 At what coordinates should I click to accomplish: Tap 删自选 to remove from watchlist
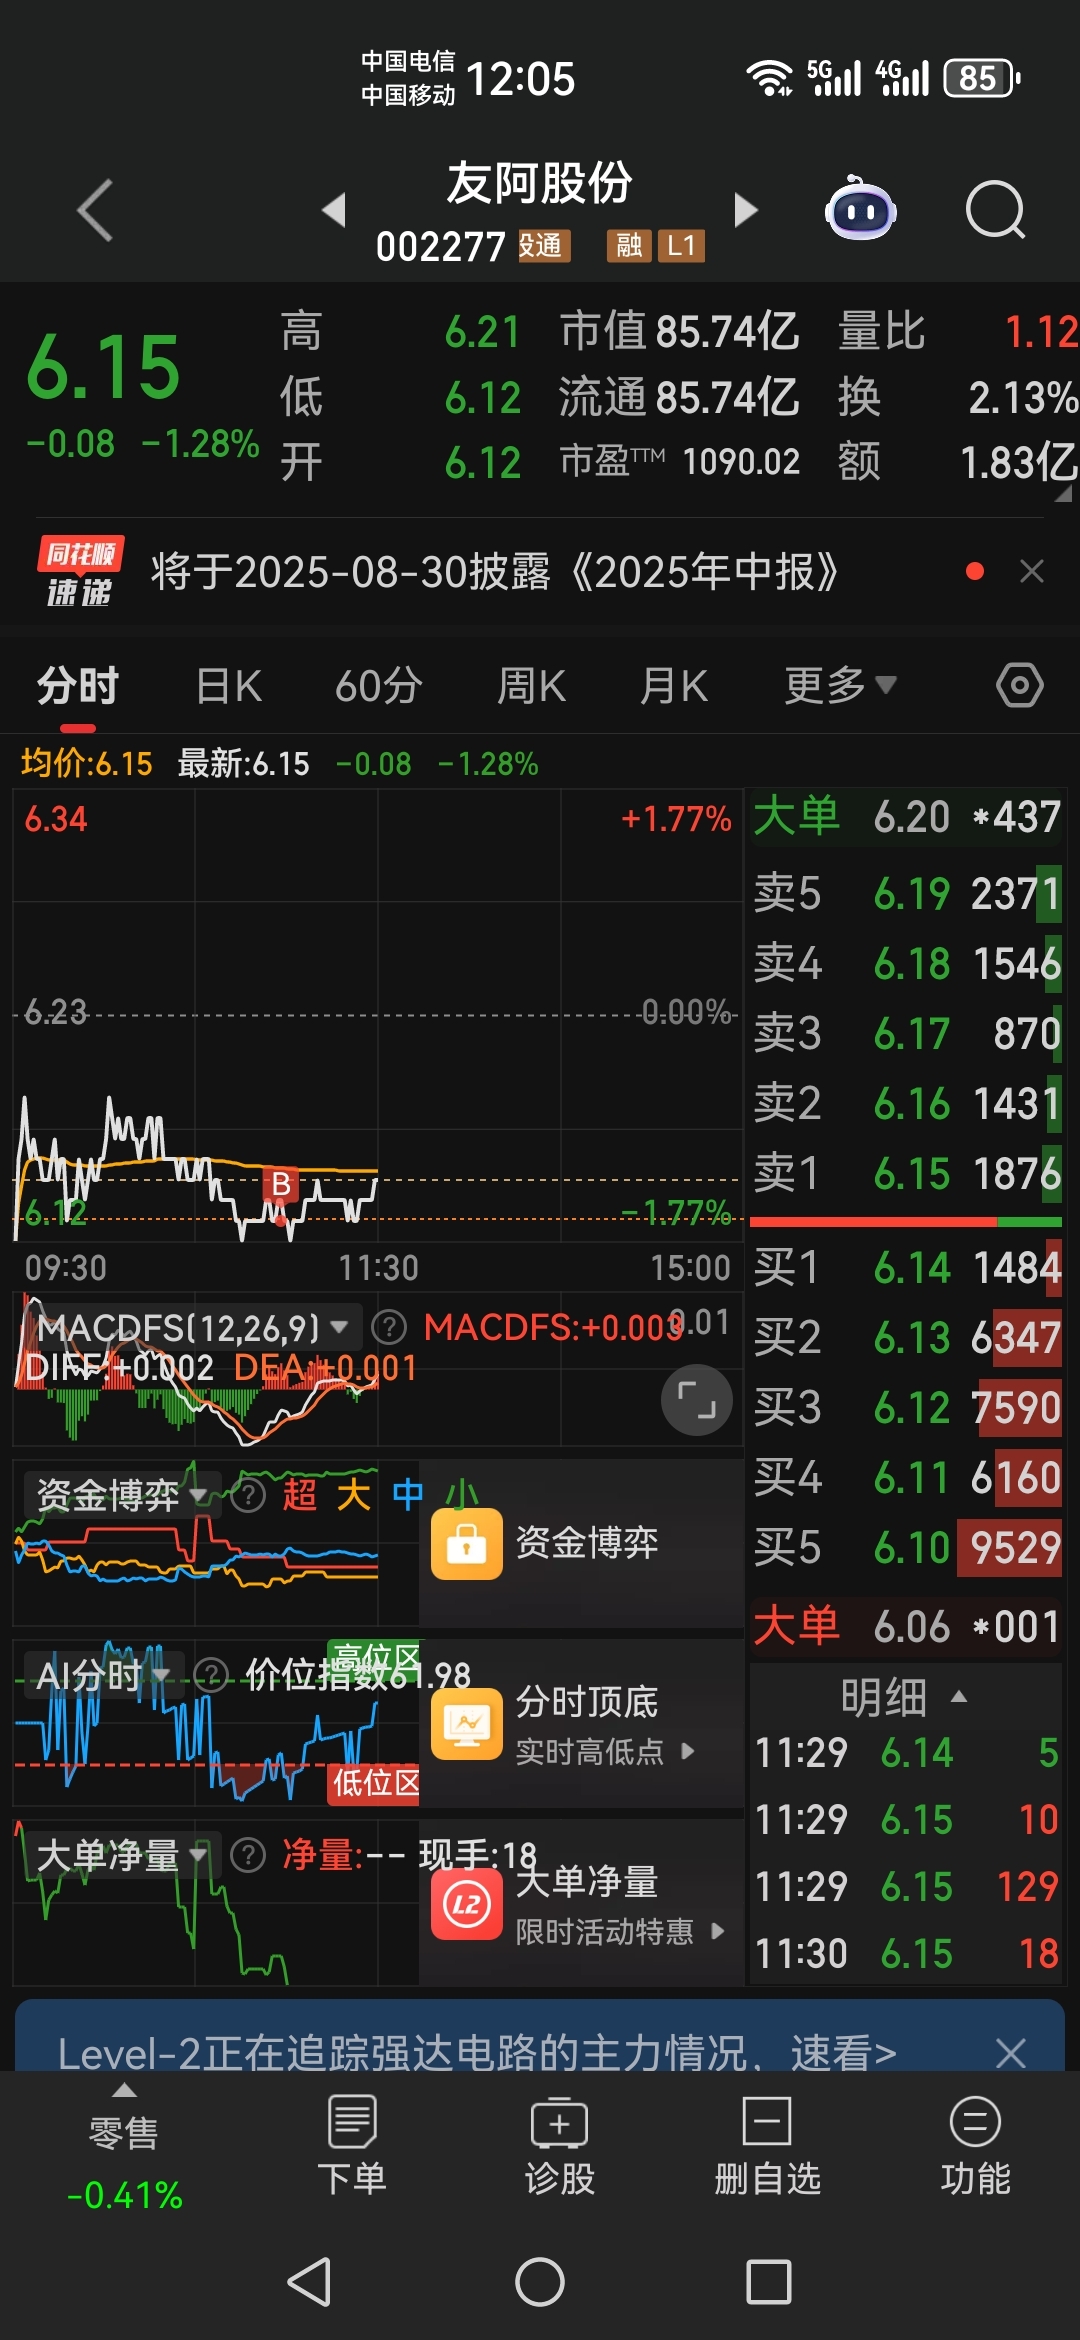click(767, 2147)
